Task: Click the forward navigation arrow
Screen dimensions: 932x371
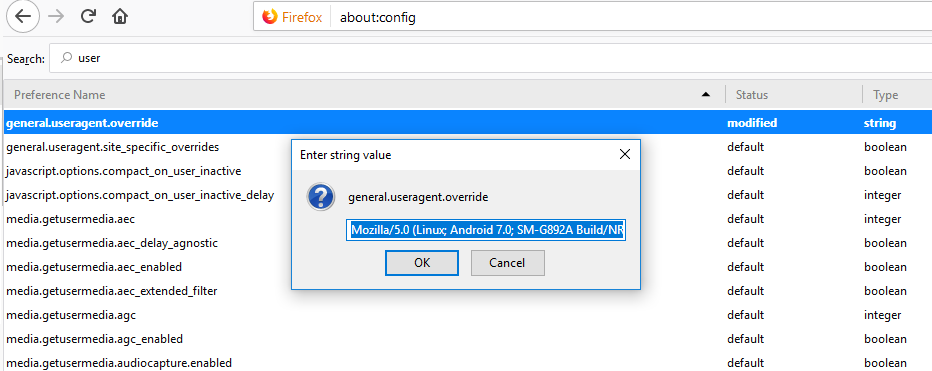Action: pyautogui.click(x=56, y=17)
